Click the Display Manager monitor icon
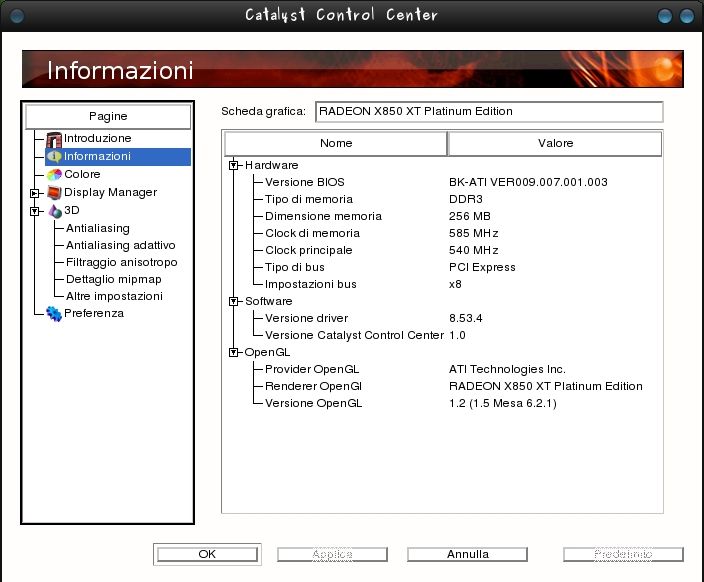 point(54,193)
